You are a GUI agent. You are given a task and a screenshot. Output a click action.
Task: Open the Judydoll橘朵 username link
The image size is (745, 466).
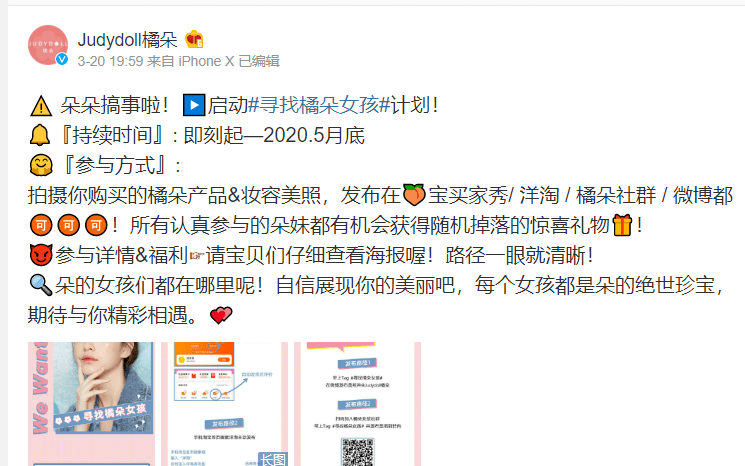127,40
